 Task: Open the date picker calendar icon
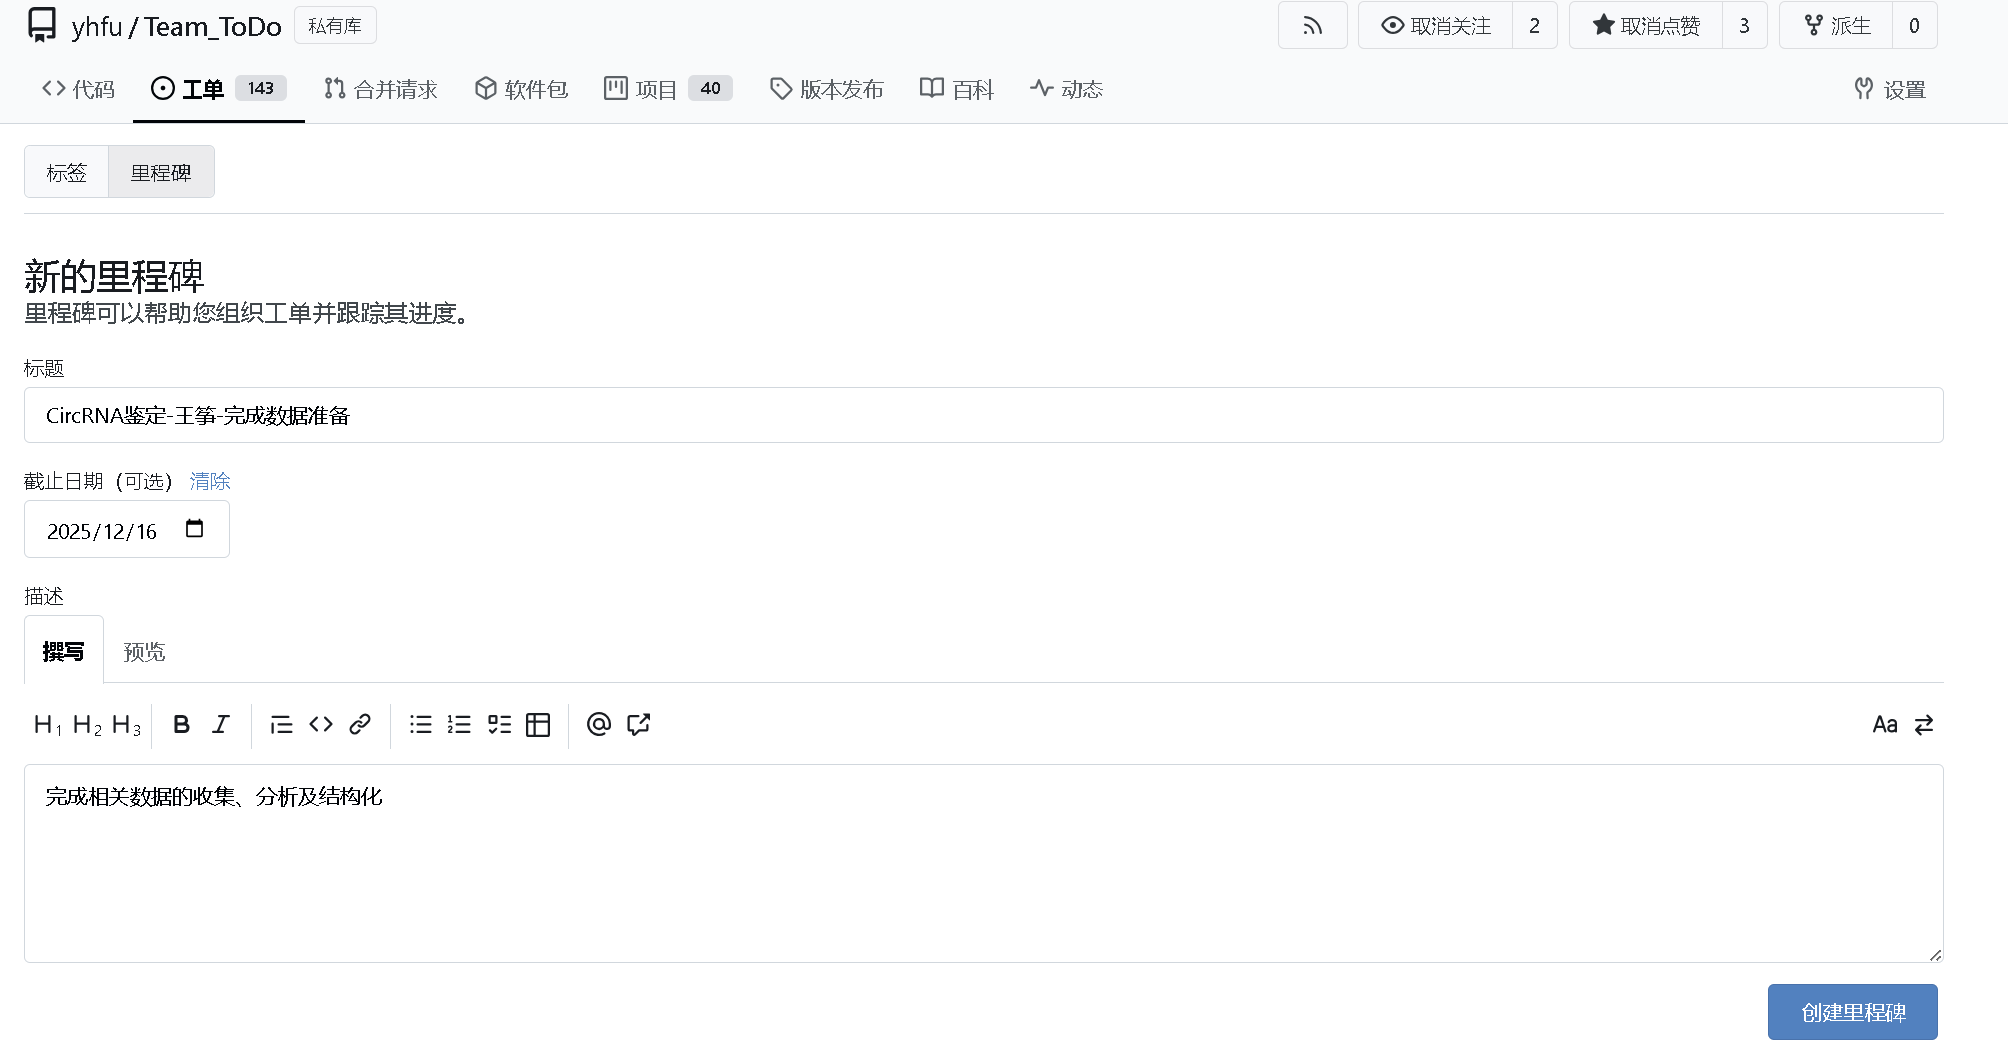click(195, 529)
